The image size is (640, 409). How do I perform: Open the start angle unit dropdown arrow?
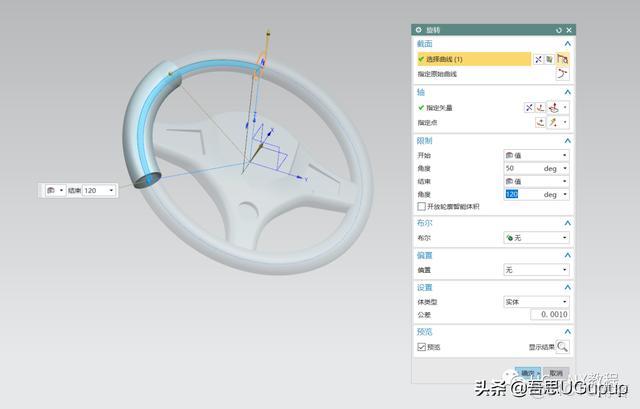(565, 168)
